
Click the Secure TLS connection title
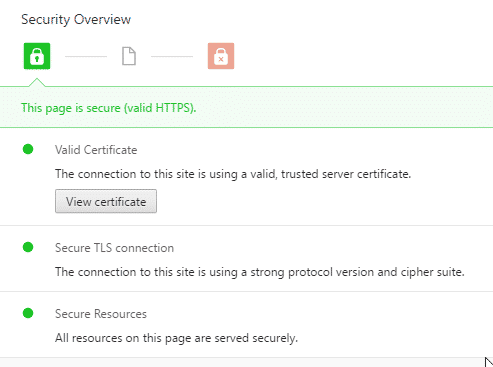(x=114, y=248)
